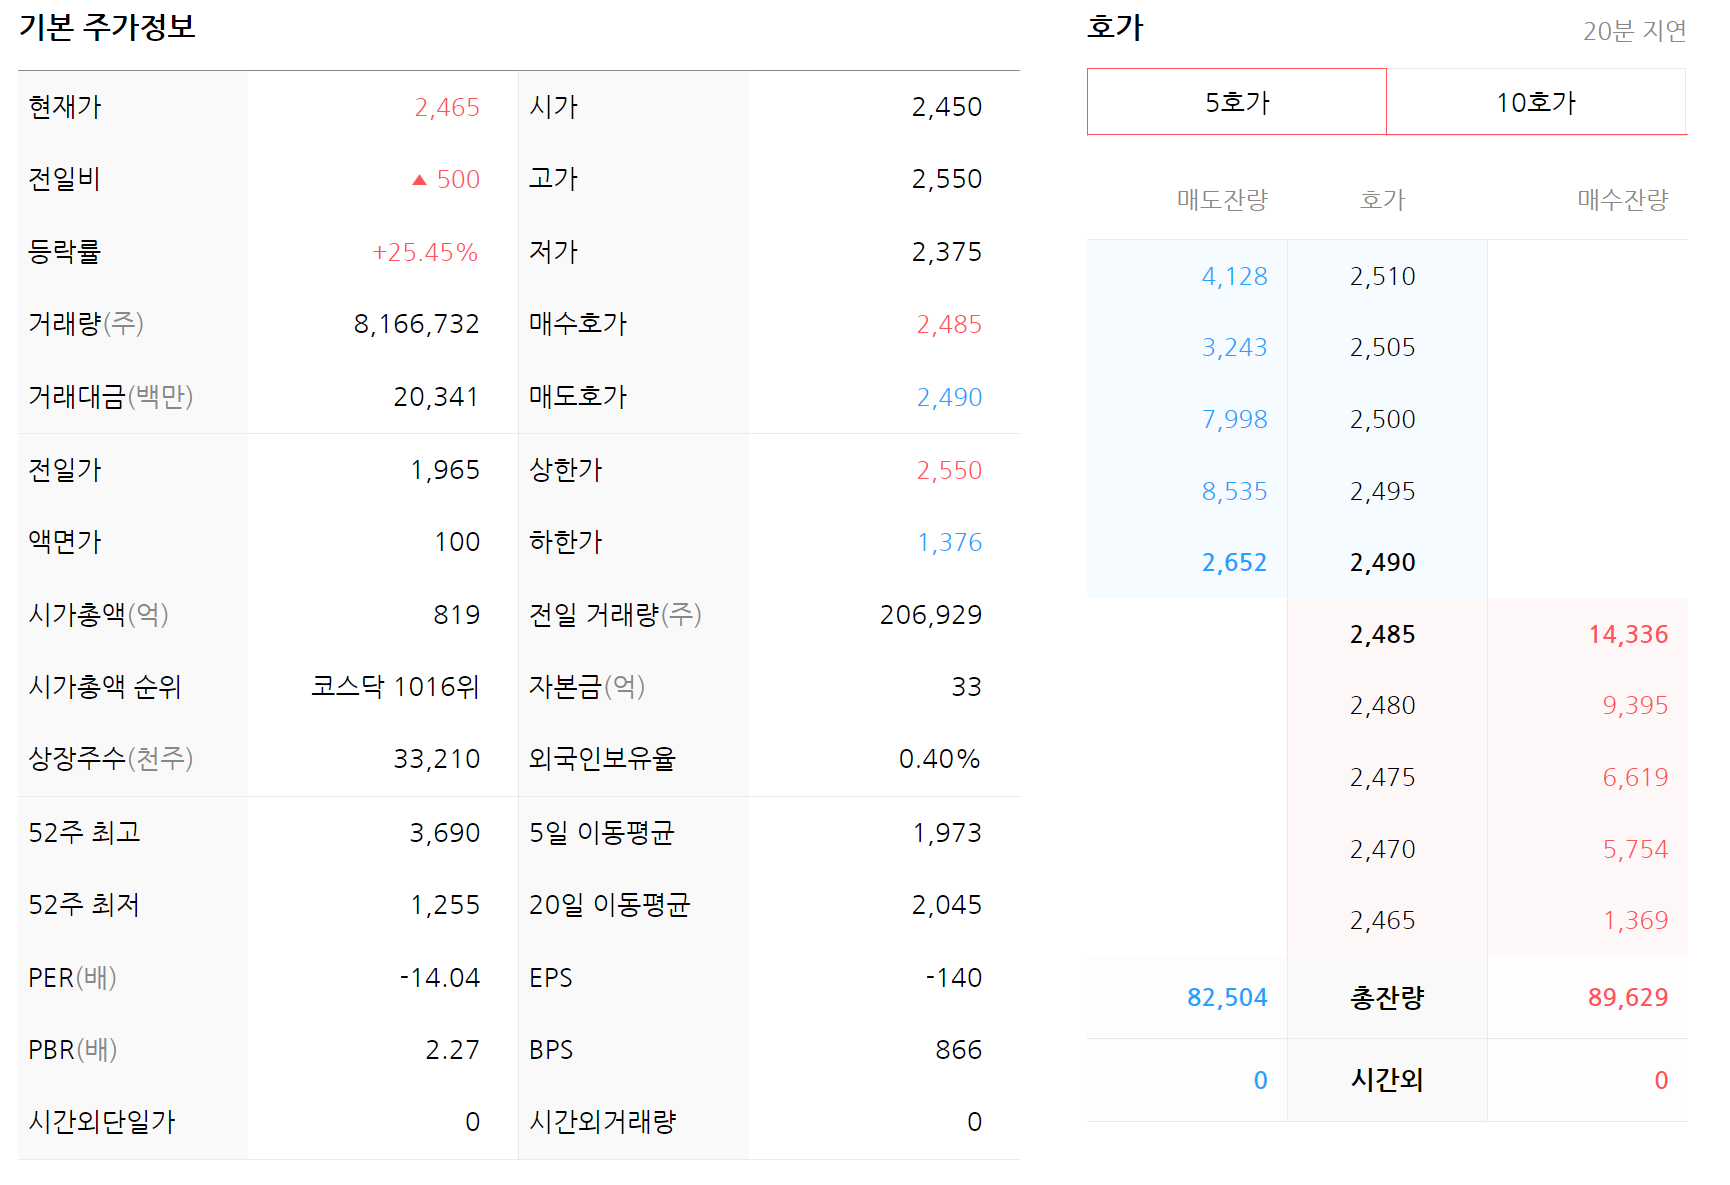Click trading value 20,341
Screen dimensions: 1730x1185
(436, 397)
